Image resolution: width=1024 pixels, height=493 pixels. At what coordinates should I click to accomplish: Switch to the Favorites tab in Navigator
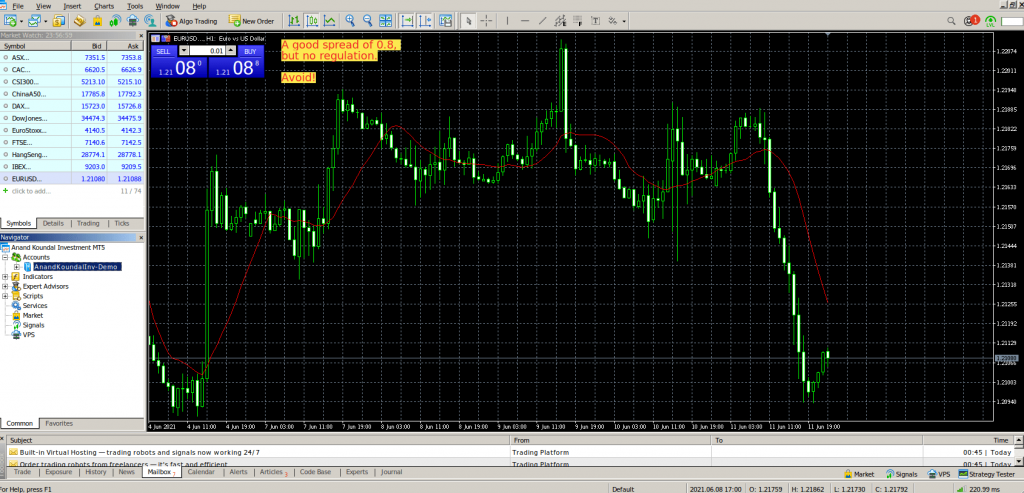(x=59, y=423)
